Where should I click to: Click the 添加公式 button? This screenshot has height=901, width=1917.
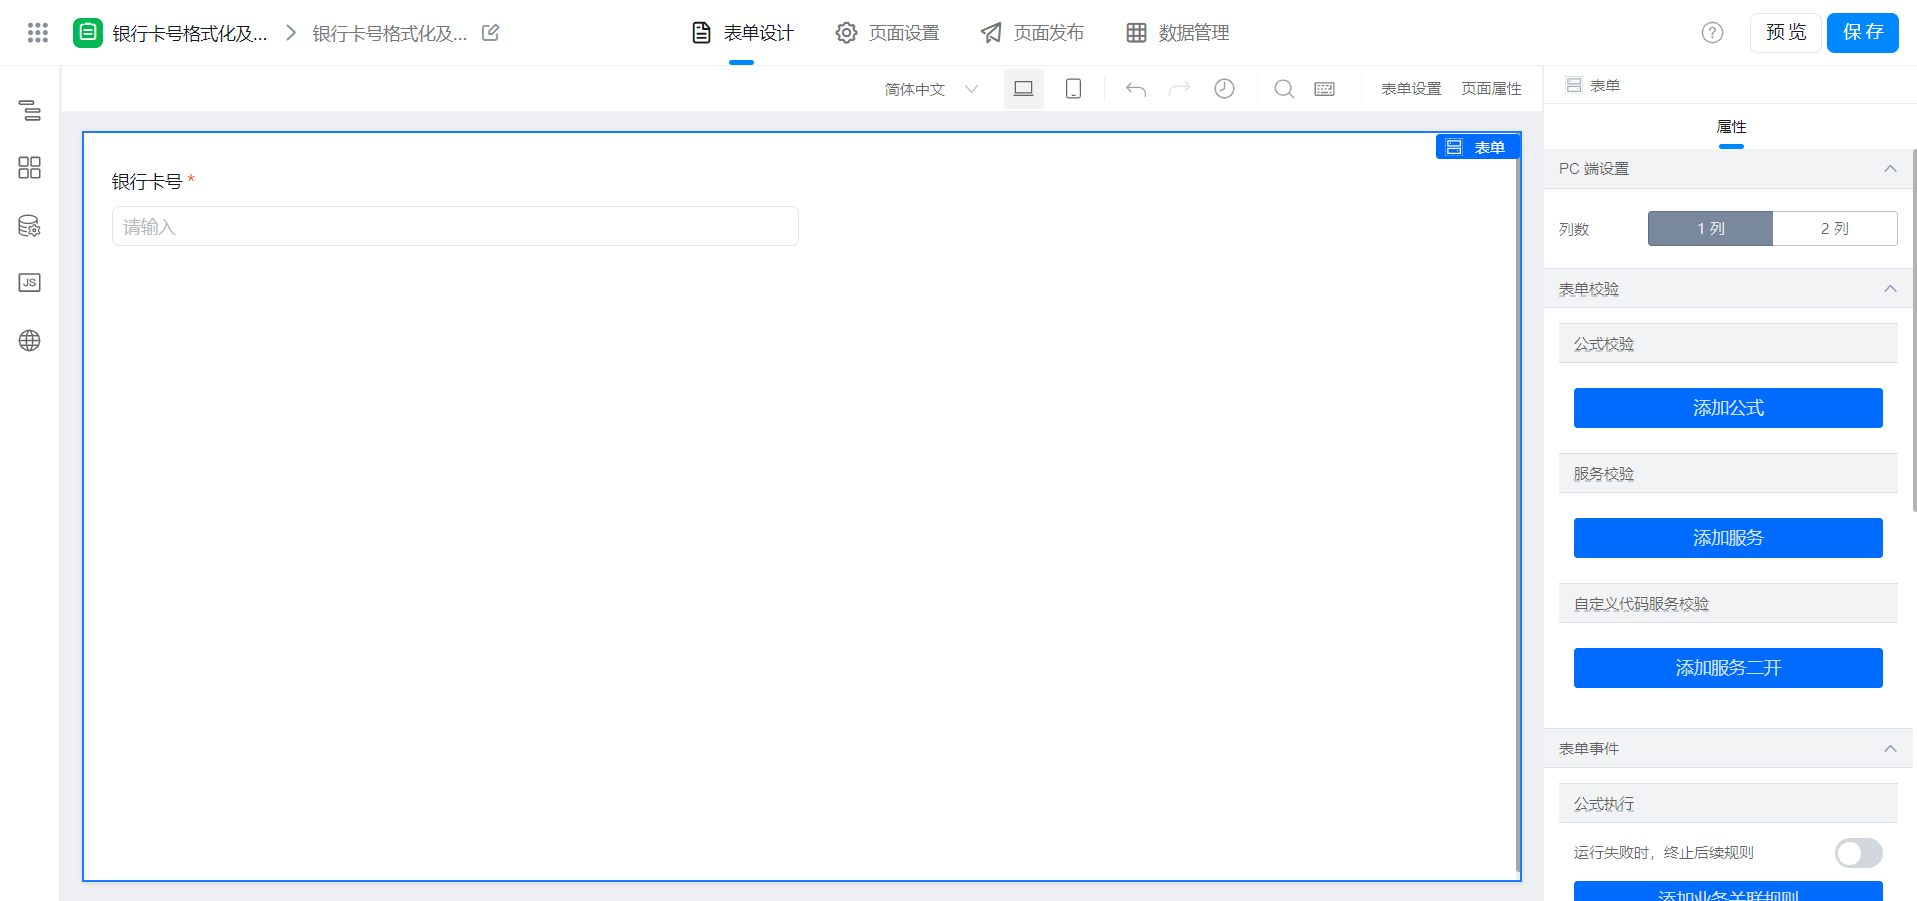(x=1728, y=408)
